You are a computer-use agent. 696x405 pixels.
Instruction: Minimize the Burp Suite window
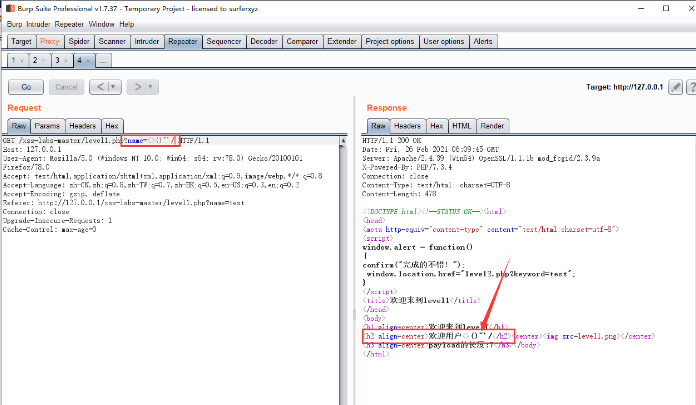(641, 8)
